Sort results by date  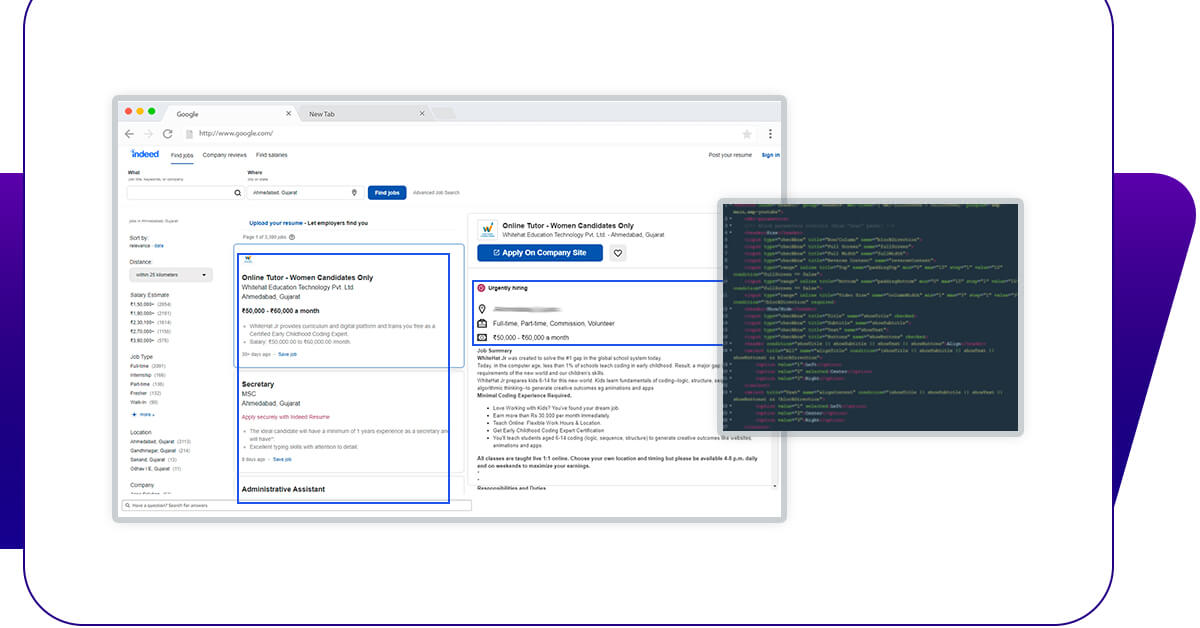pyautogui.click(x=159, y=245)
